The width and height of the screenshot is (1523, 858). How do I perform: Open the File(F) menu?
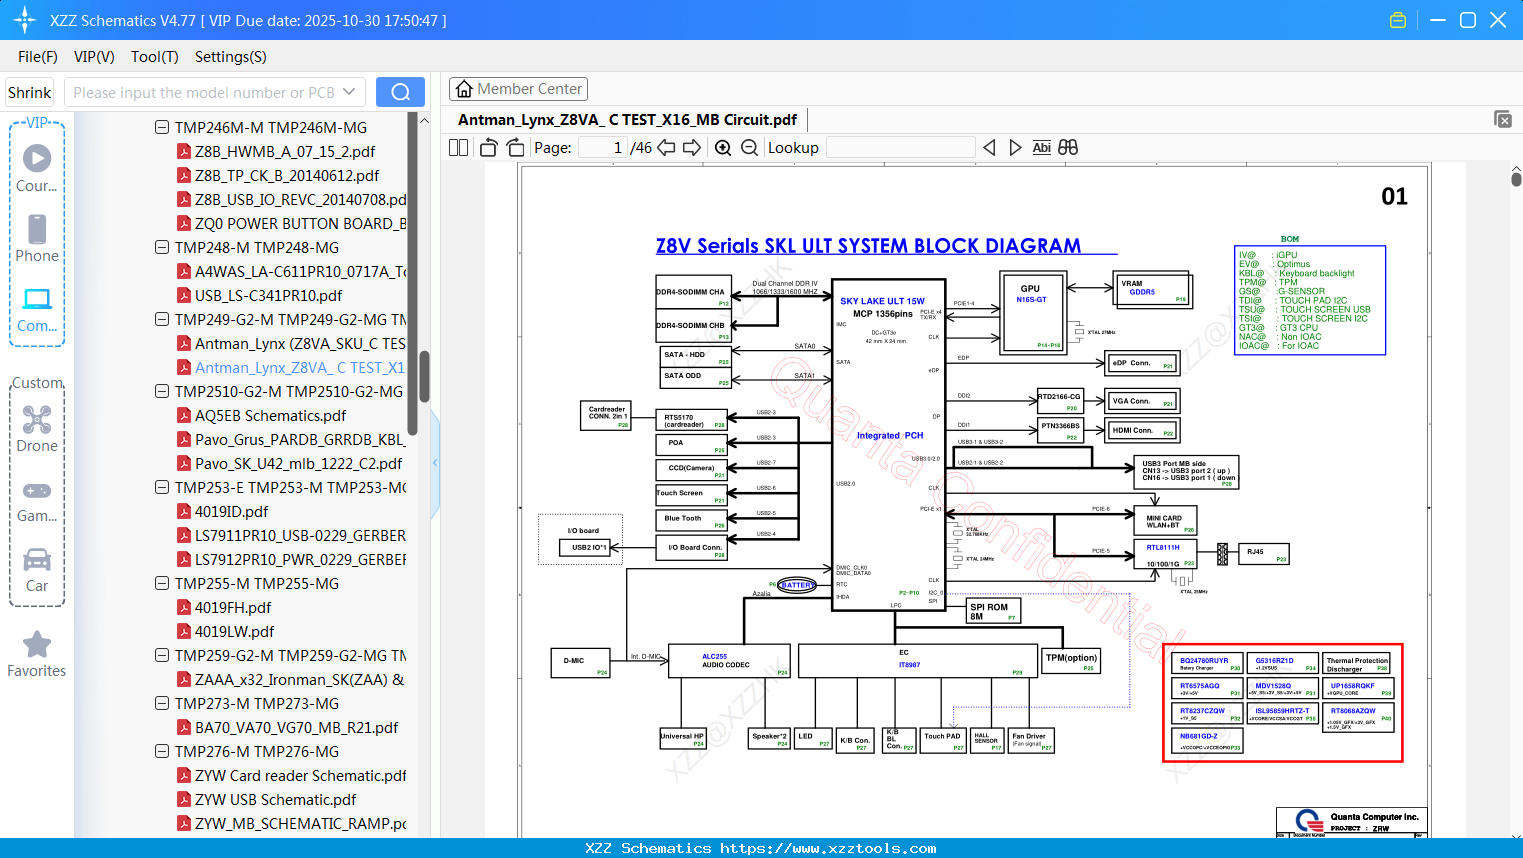38,57
